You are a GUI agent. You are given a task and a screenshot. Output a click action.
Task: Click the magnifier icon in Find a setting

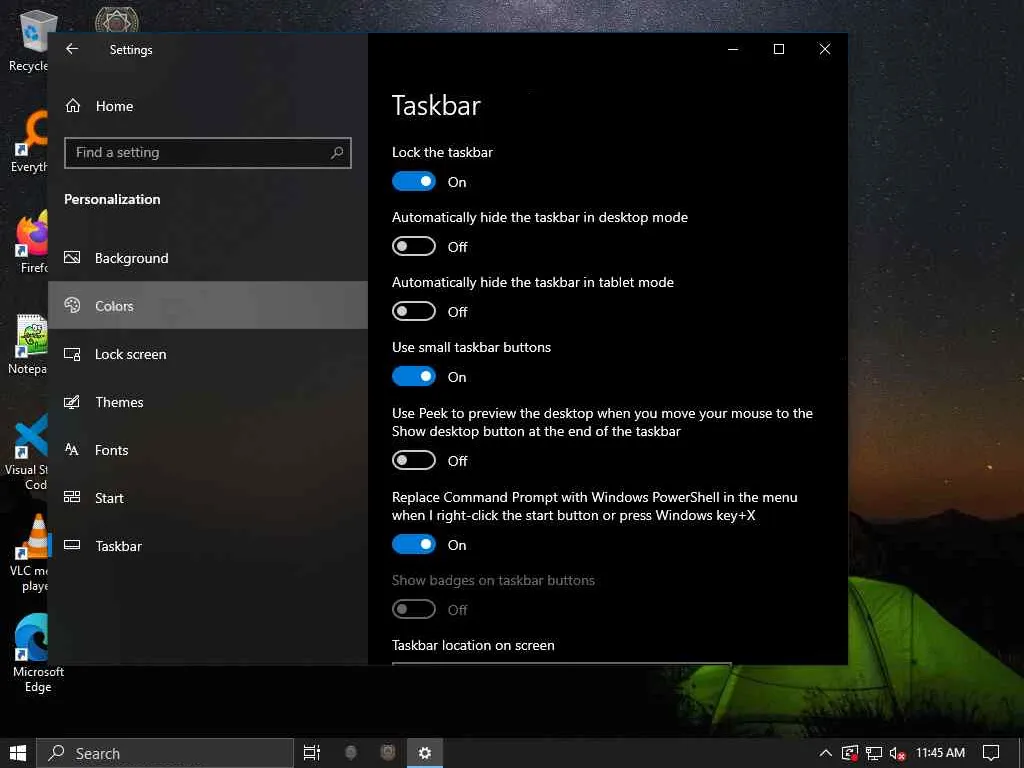click(x=337, y=152)
